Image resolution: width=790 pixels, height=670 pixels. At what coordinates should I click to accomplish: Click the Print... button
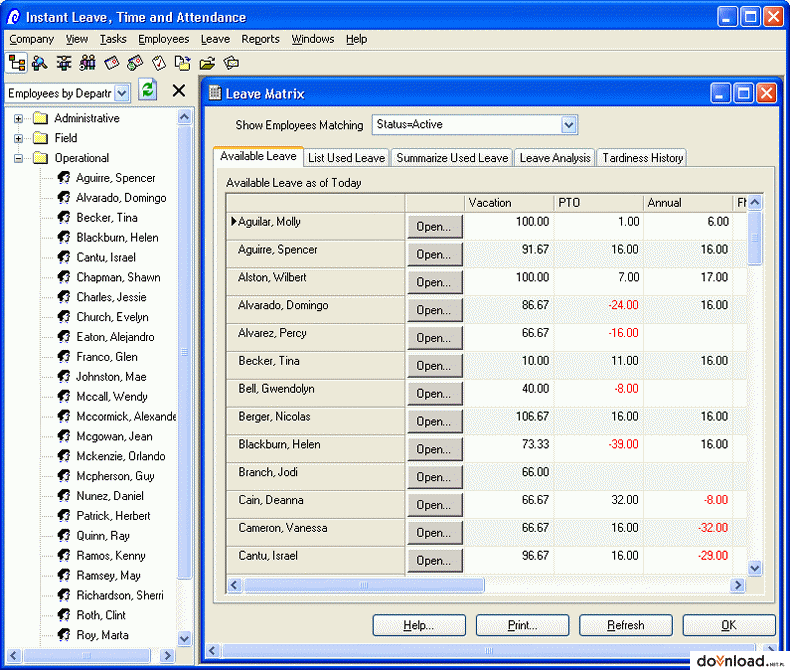click(522, 625)
